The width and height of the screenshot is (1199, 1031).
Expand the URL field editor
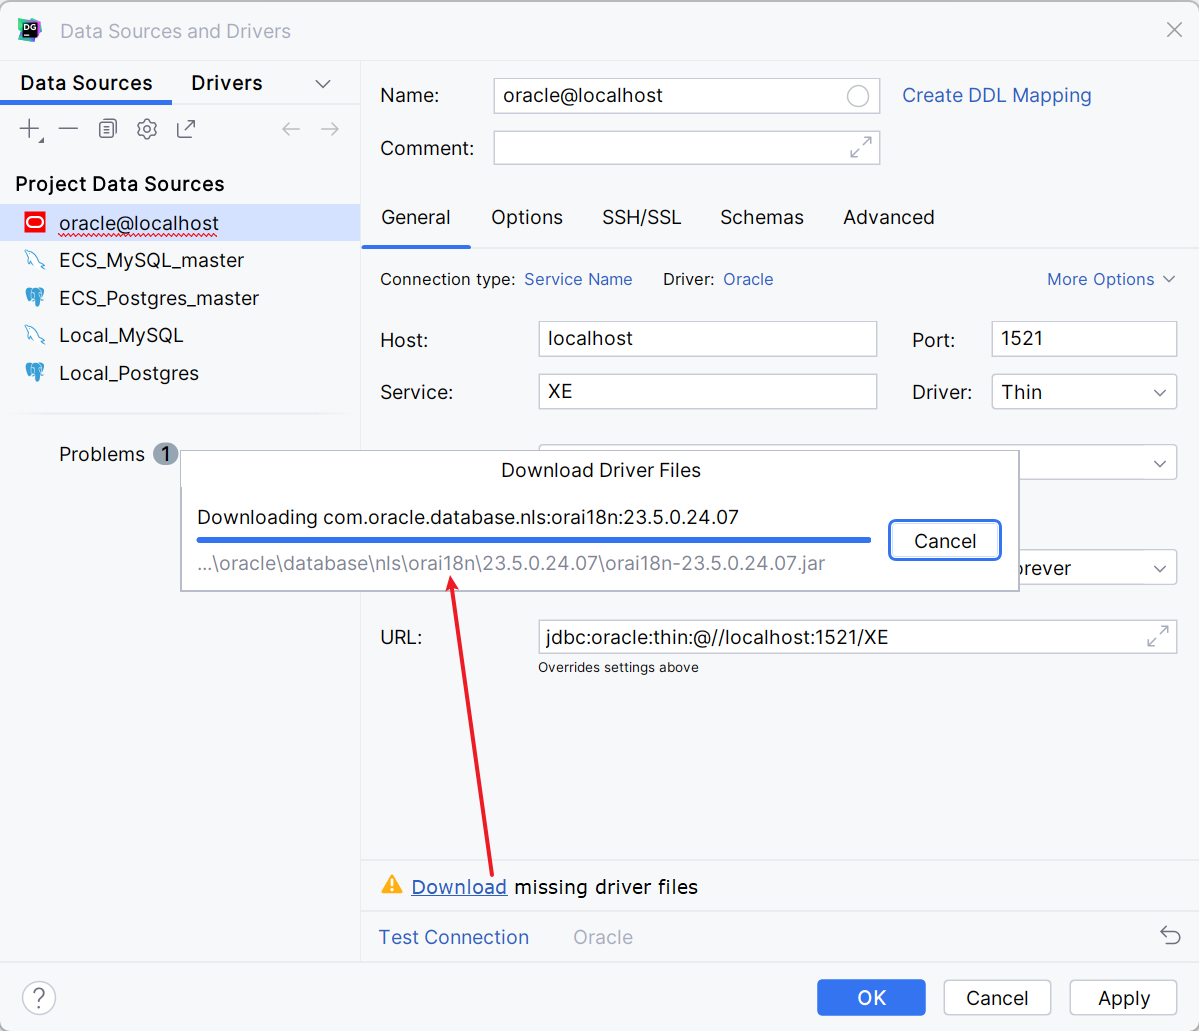pyautogui.click(x=1158, y=636)
